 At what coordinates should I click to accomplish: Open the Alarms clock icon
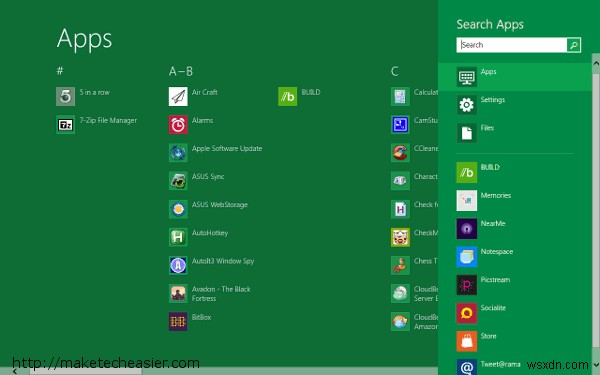pos(178,124)
